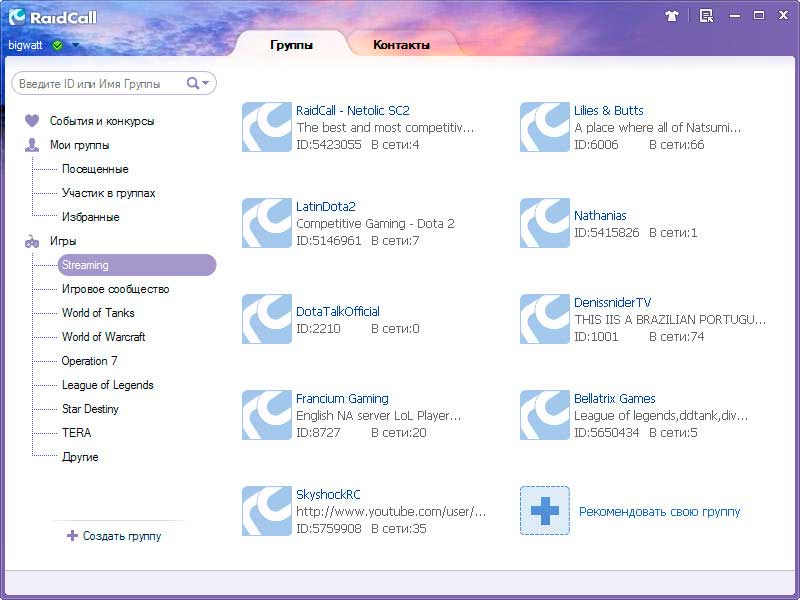Viewport: 800px width, 600px height.
Task: Select World of Tanks category
Action: tap(98, 313)
